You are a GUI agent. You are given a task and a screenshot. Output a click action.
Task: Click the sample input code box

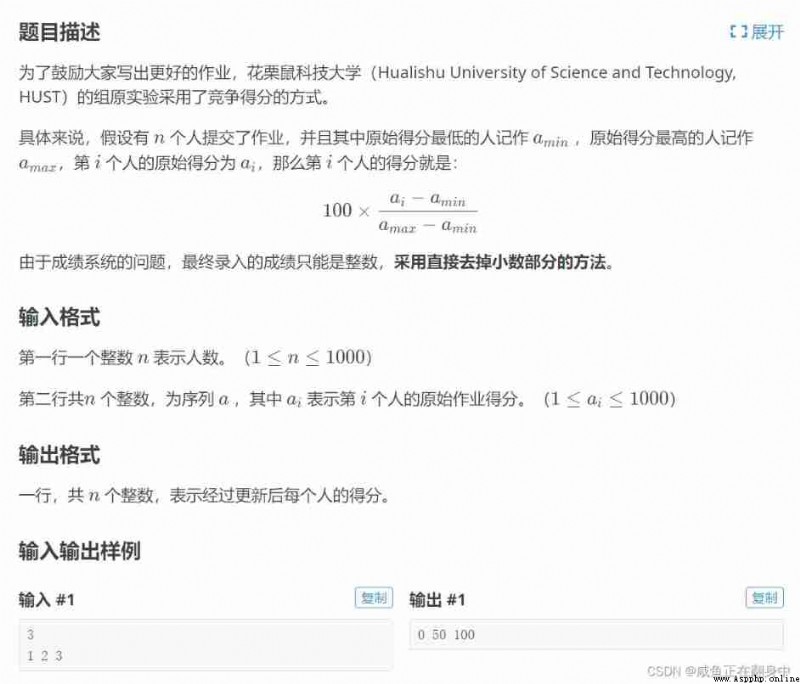click(206, 645)
